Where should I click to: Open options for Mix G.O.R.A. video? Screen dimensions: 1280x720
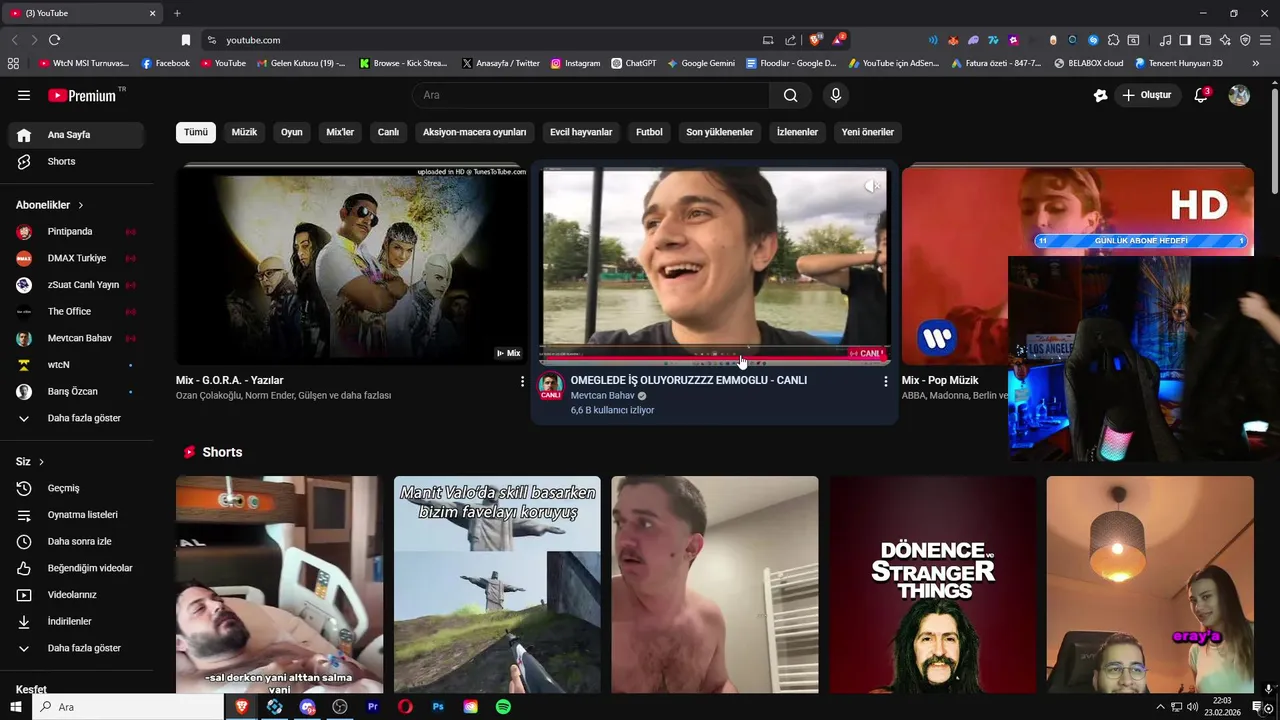pyautogui.click(x=522, y=381)
